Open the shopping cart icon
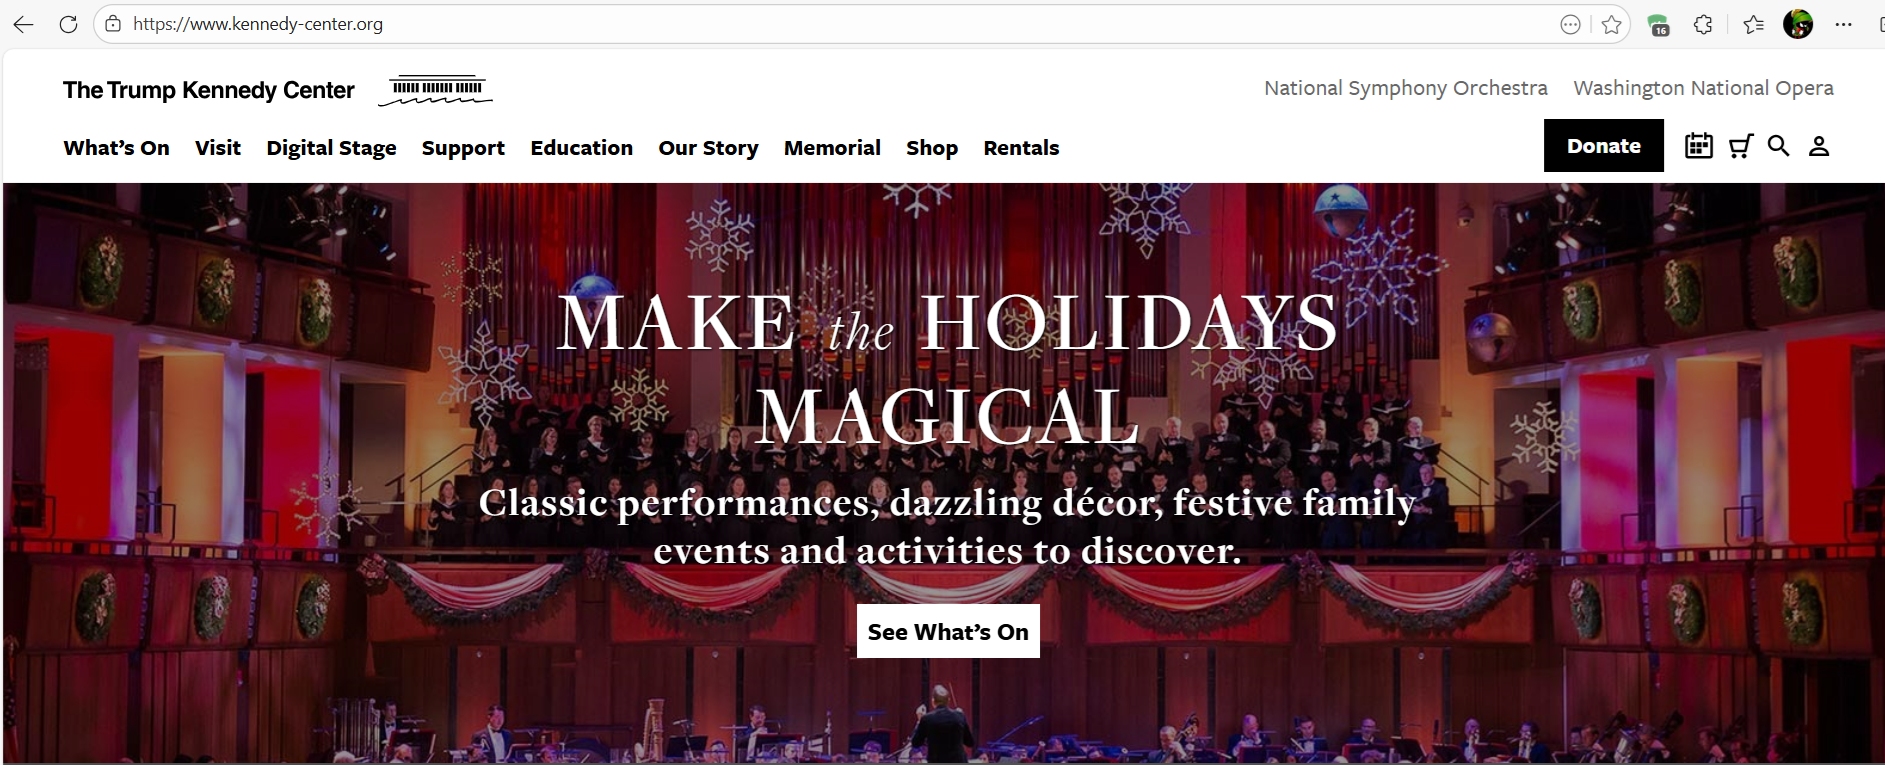The height and width of the screenshot is (765, 1885). [x=1741, y=146]
